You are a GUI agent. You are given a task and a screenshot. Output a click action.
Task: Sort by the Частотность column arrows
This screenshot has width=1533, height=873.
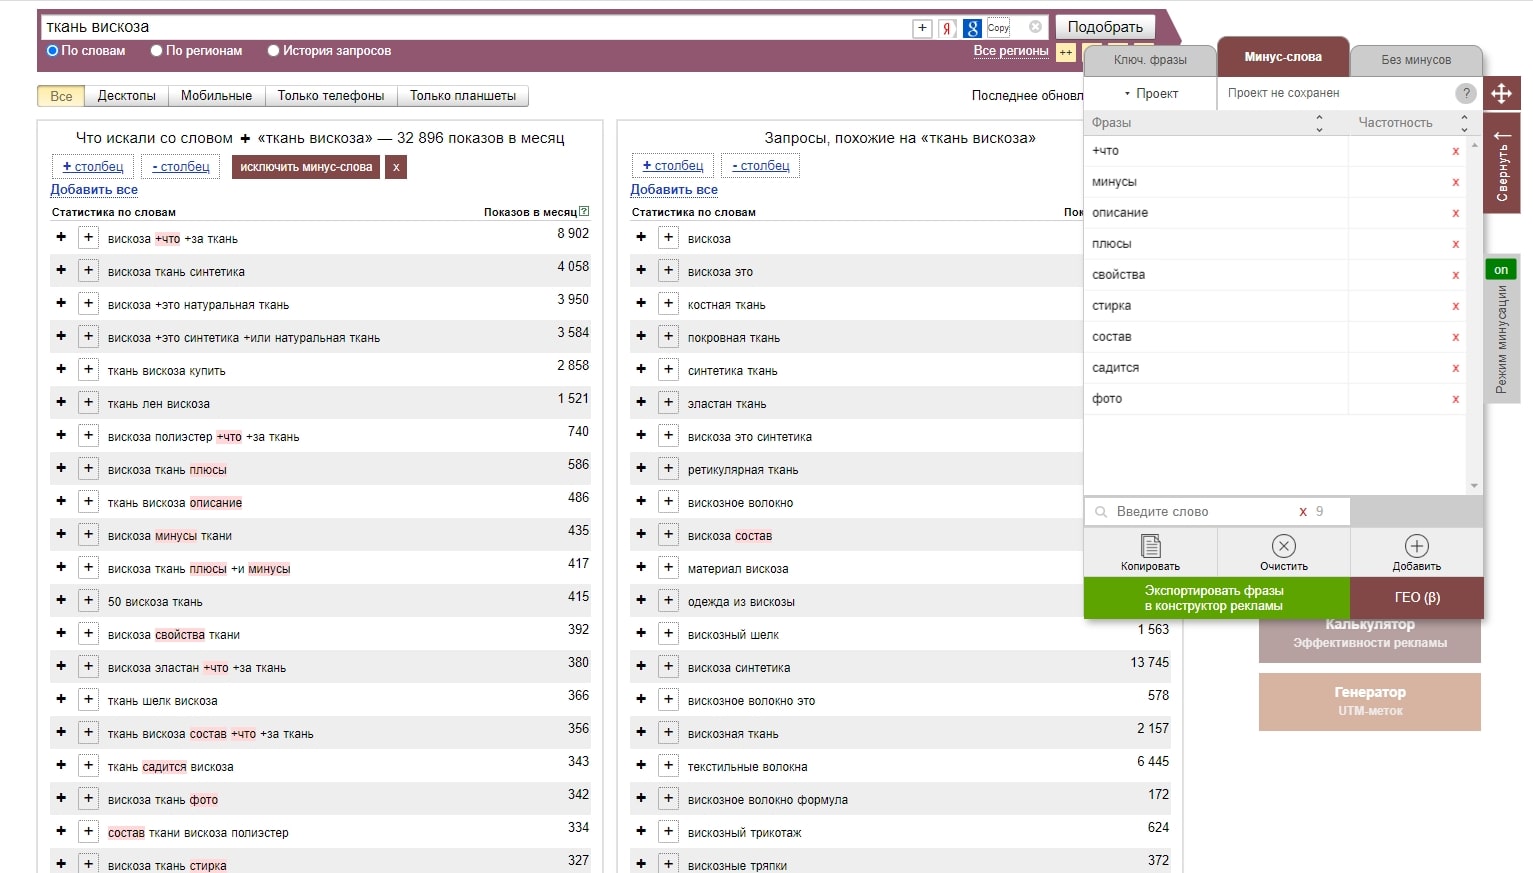(1464, 122)
